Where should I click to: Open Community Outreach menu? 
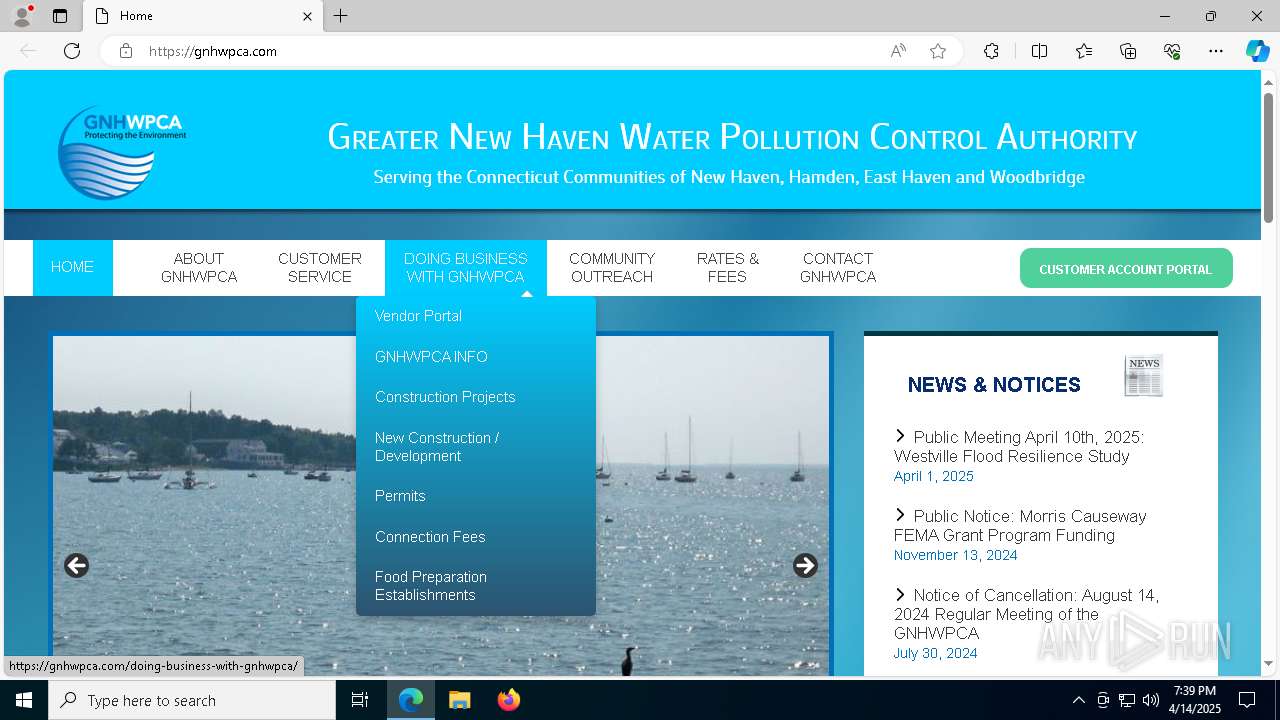tap(612, 268)
